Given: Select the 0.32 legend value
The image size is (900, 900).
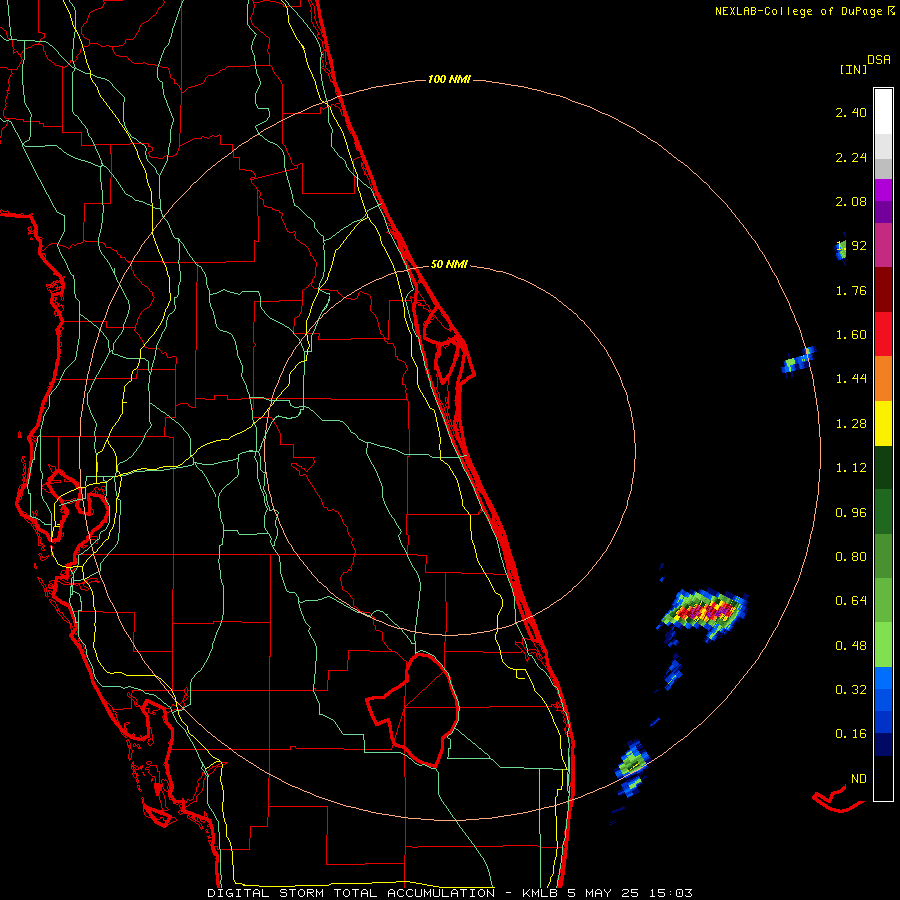Looking at the screenshot, I should click(x=851, y=690).
